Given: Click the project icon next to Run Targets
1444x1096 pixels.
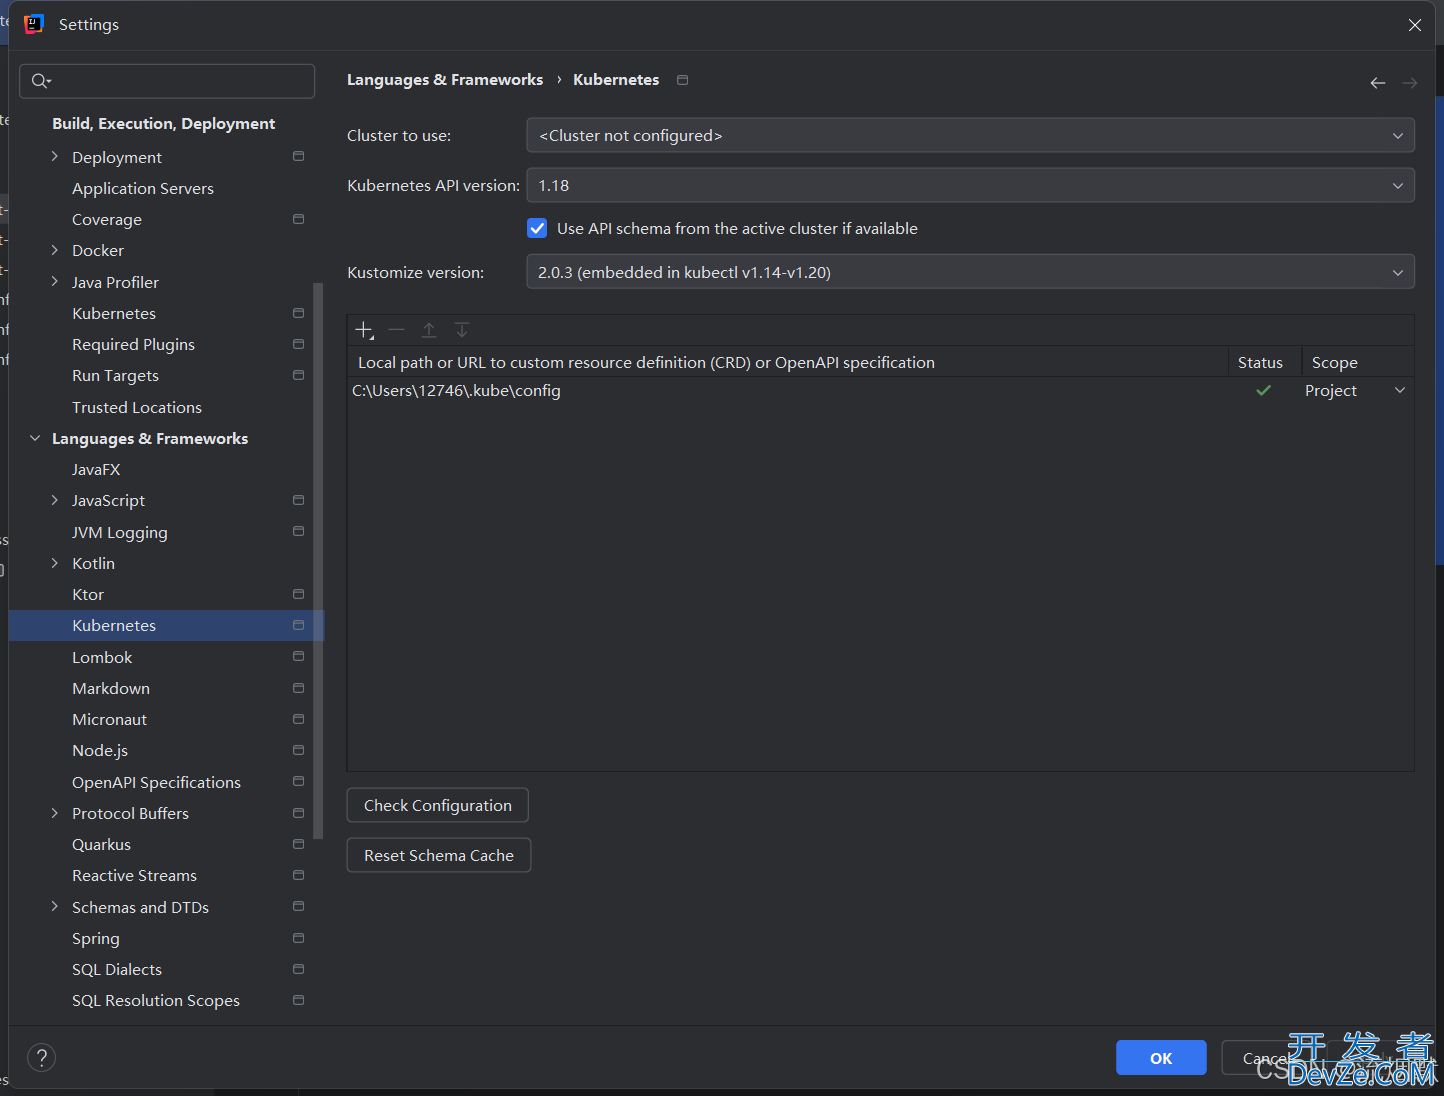Looking at the screenshot, I should (x=298, y=375).
